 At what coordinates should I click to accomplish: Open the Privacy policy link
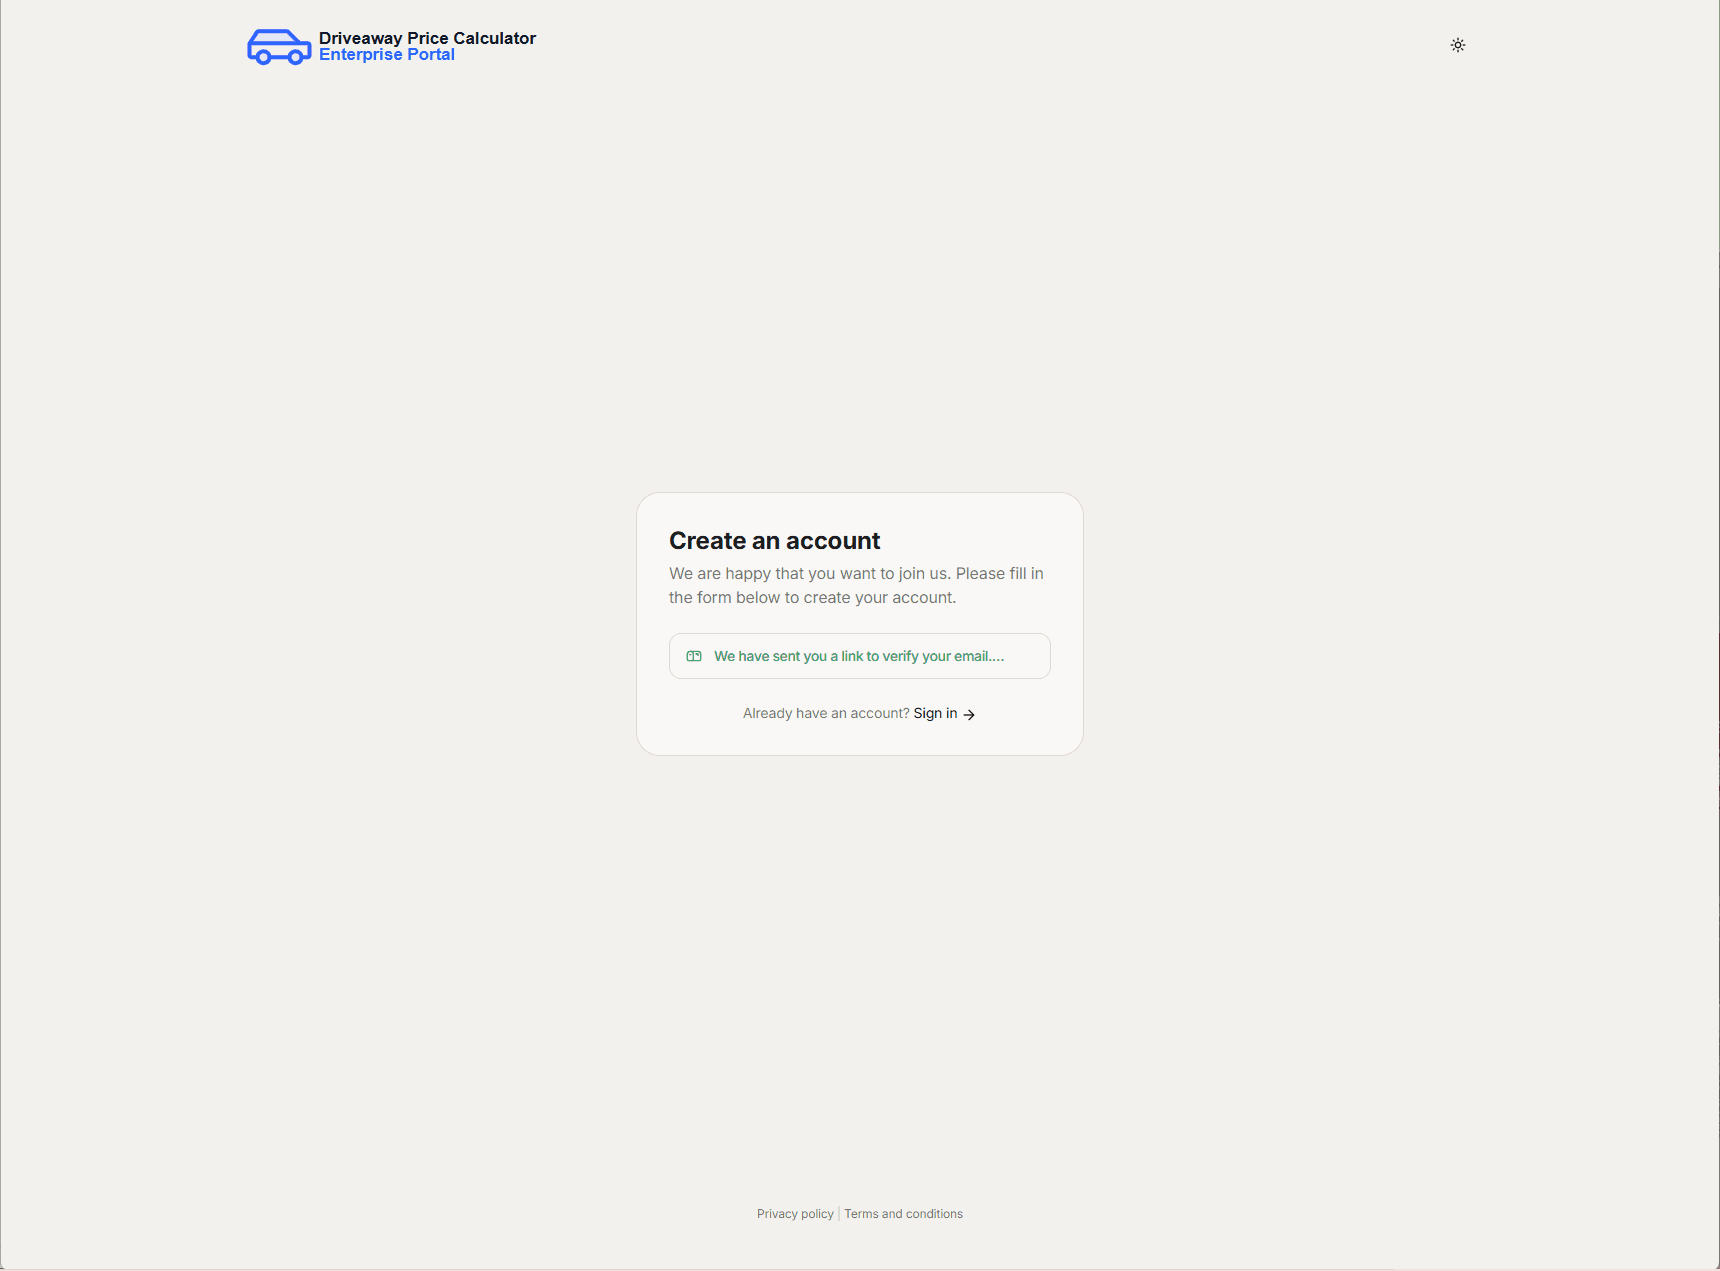[795, 1214]
